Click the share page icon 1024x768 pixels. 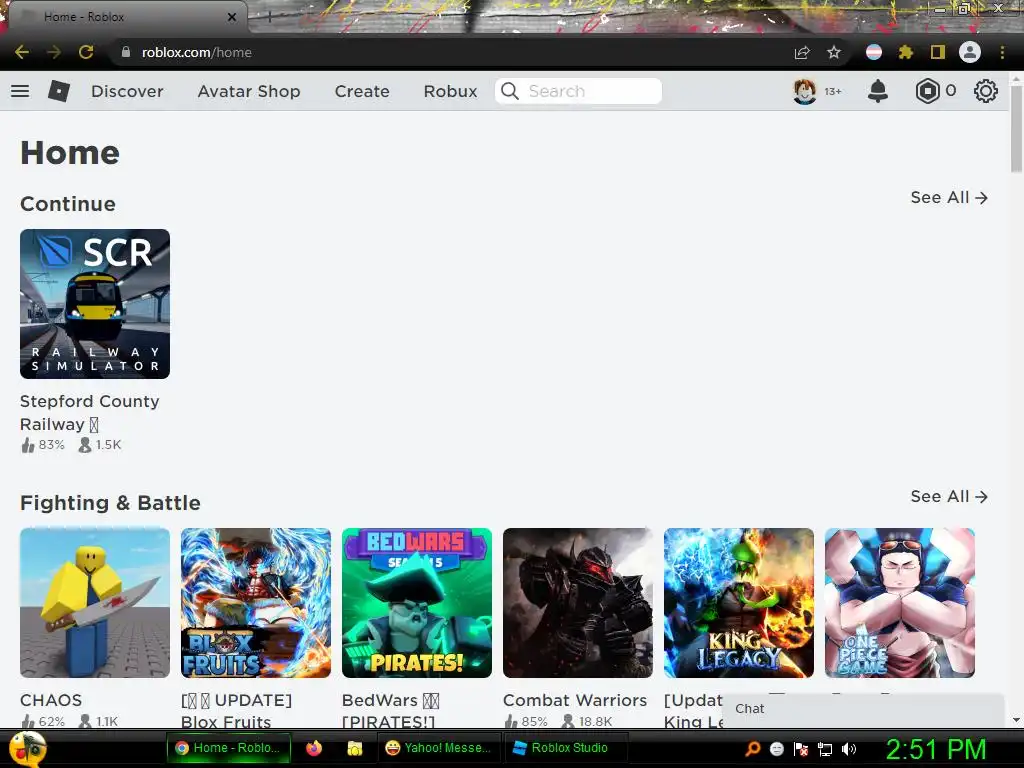tap(802, 52)
